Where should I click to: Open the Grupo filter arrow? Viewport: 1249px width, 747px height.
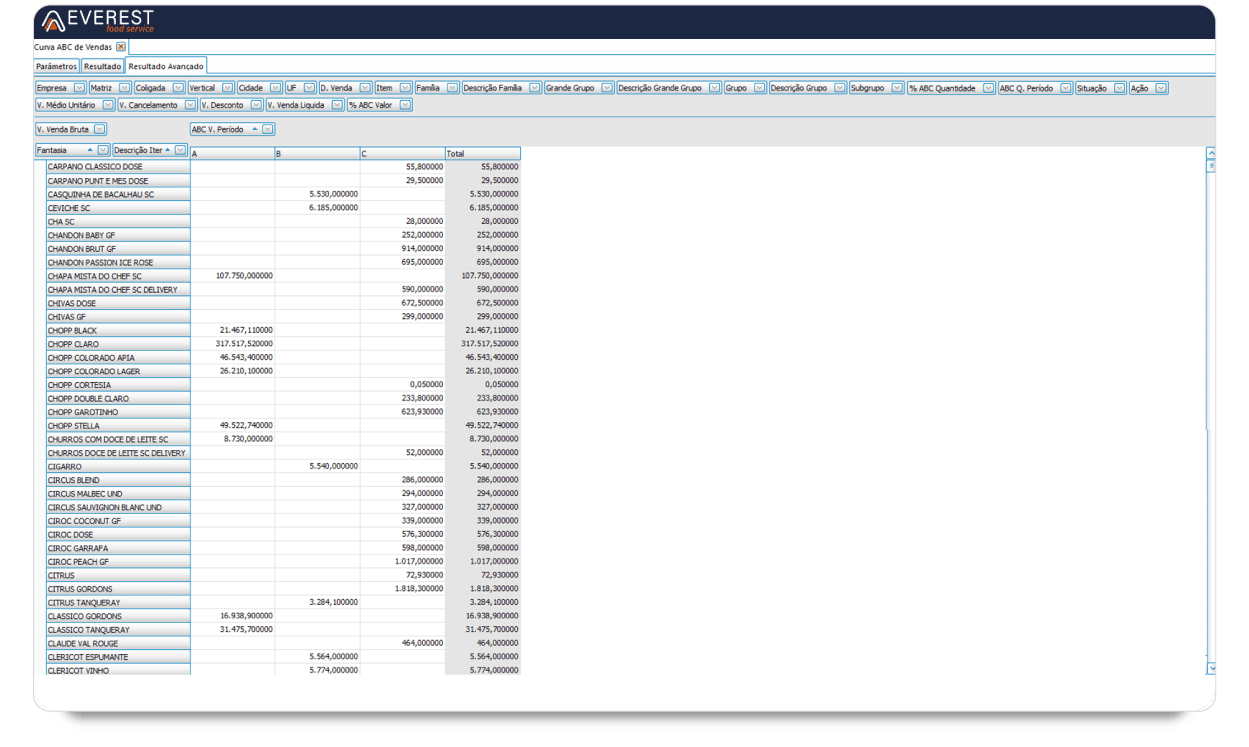pos(760,88)
